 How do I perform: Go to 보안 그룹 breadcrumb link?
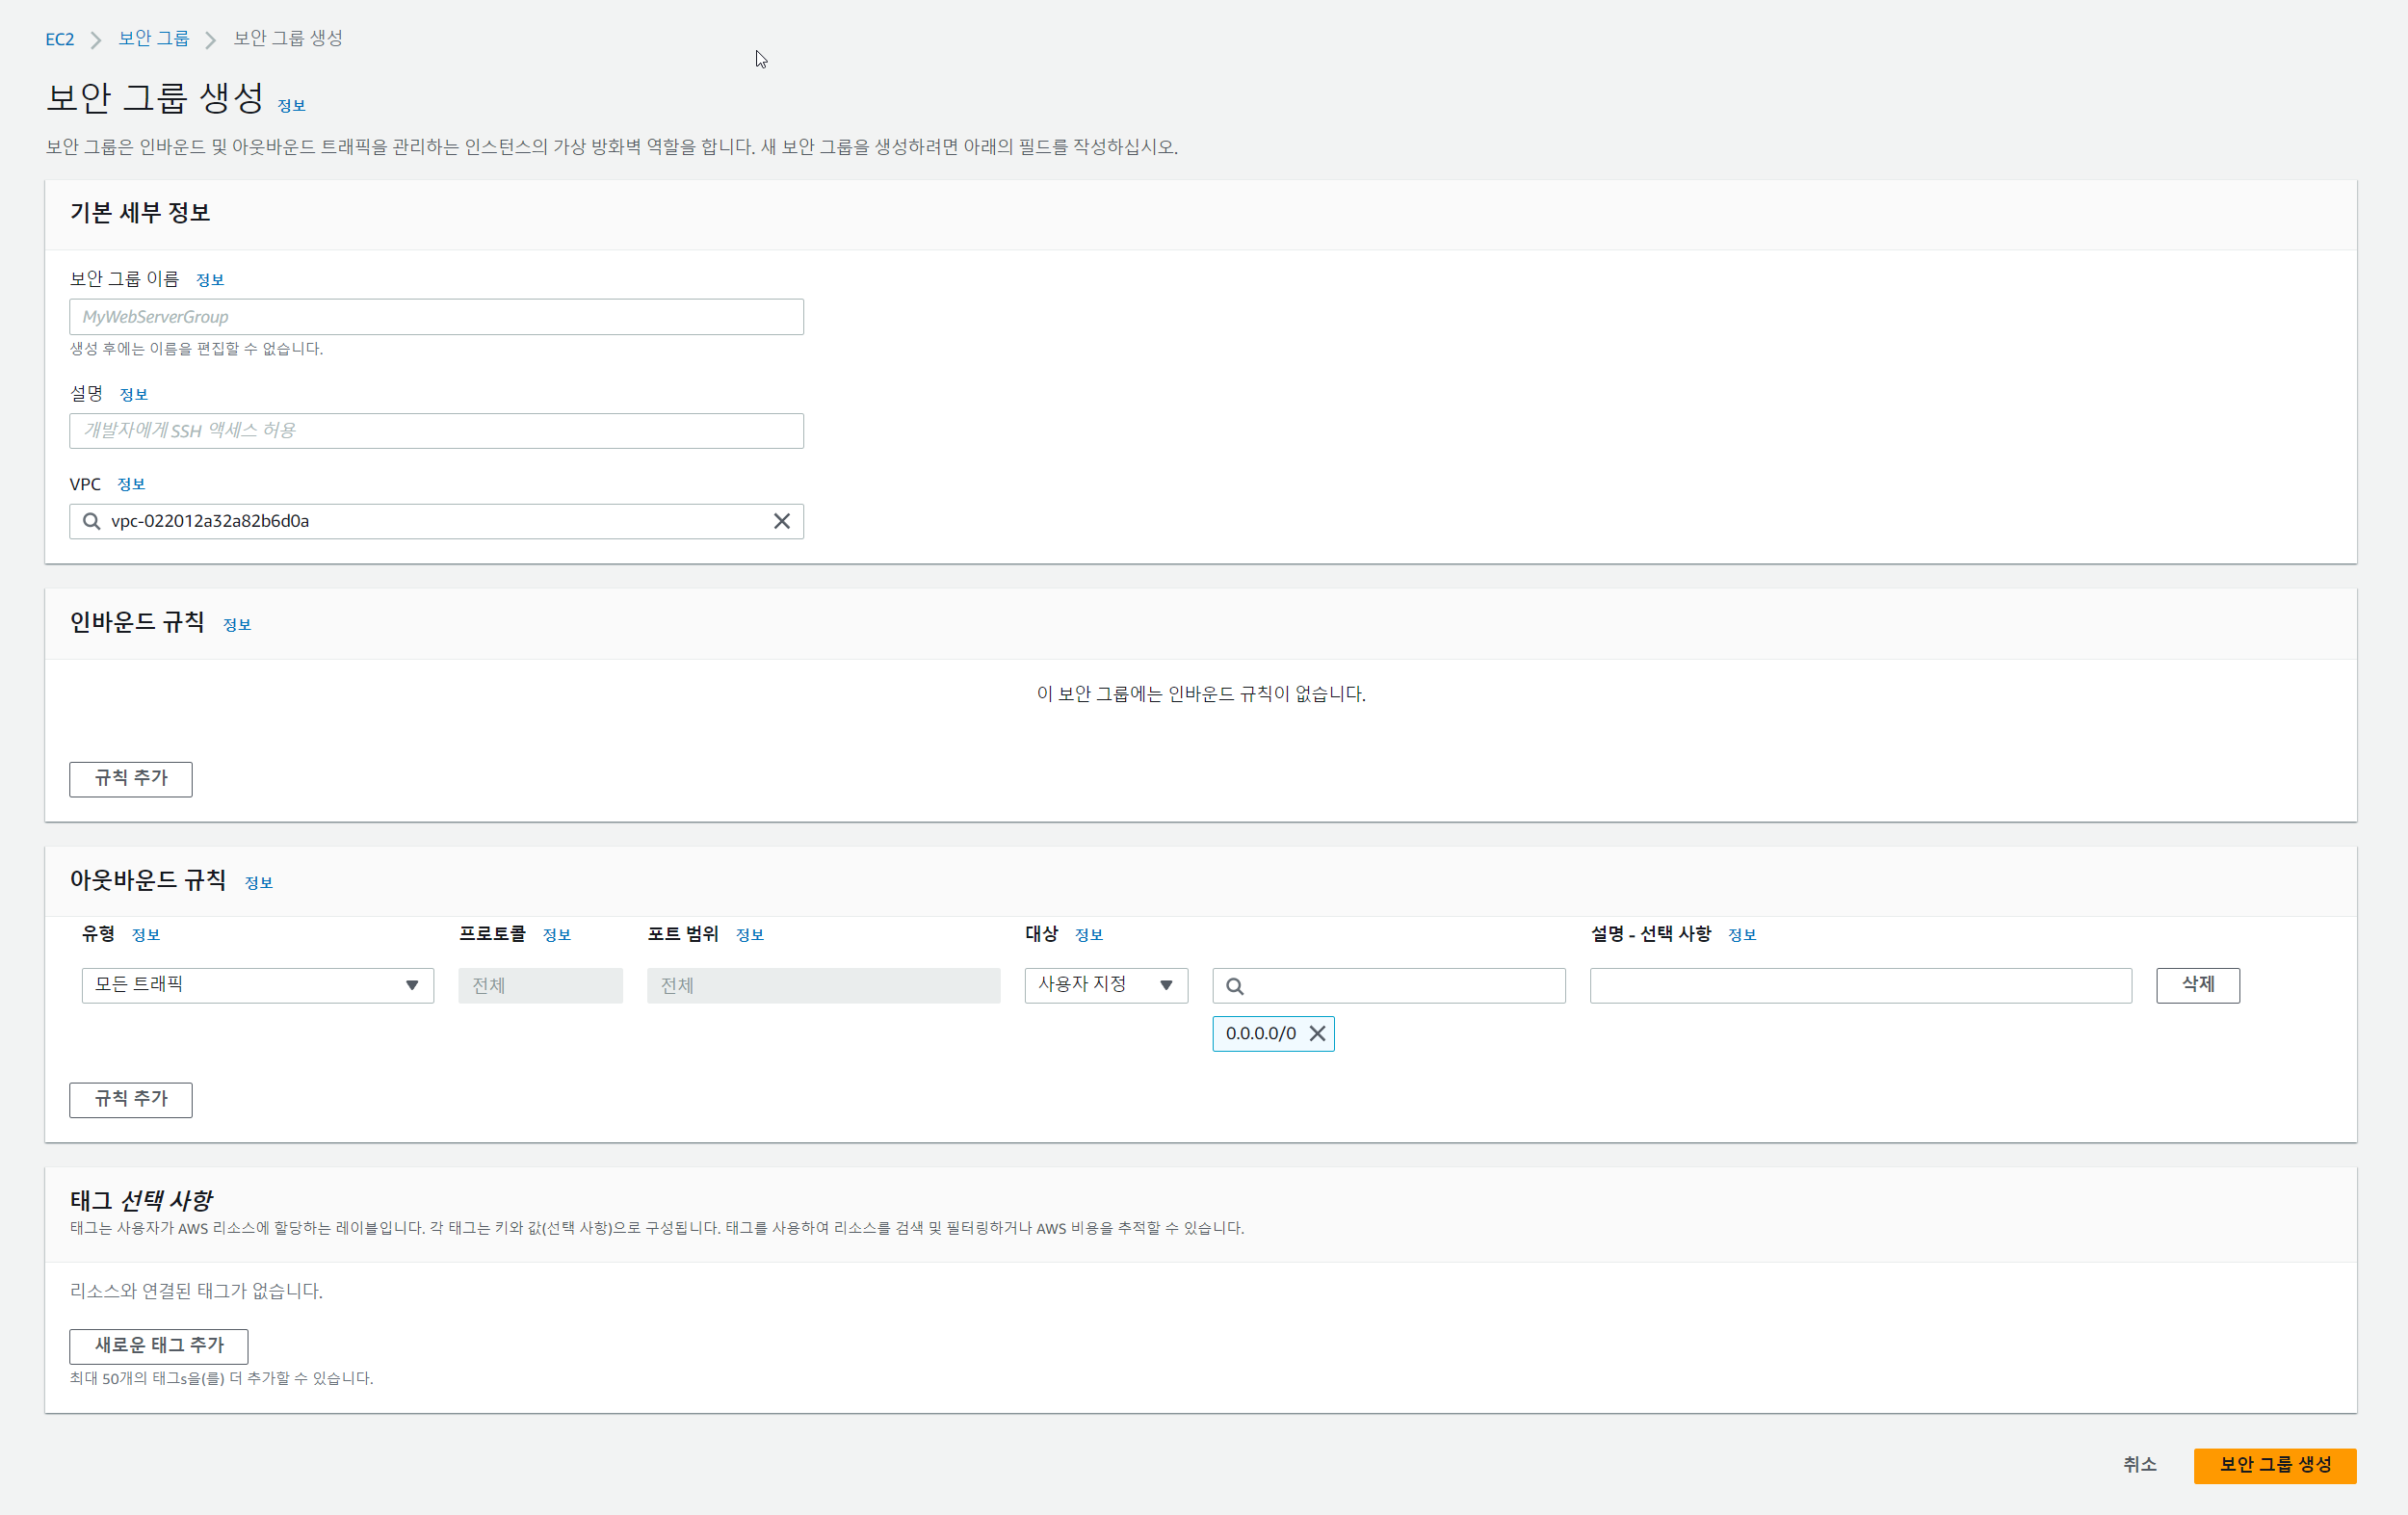[153, 38]
